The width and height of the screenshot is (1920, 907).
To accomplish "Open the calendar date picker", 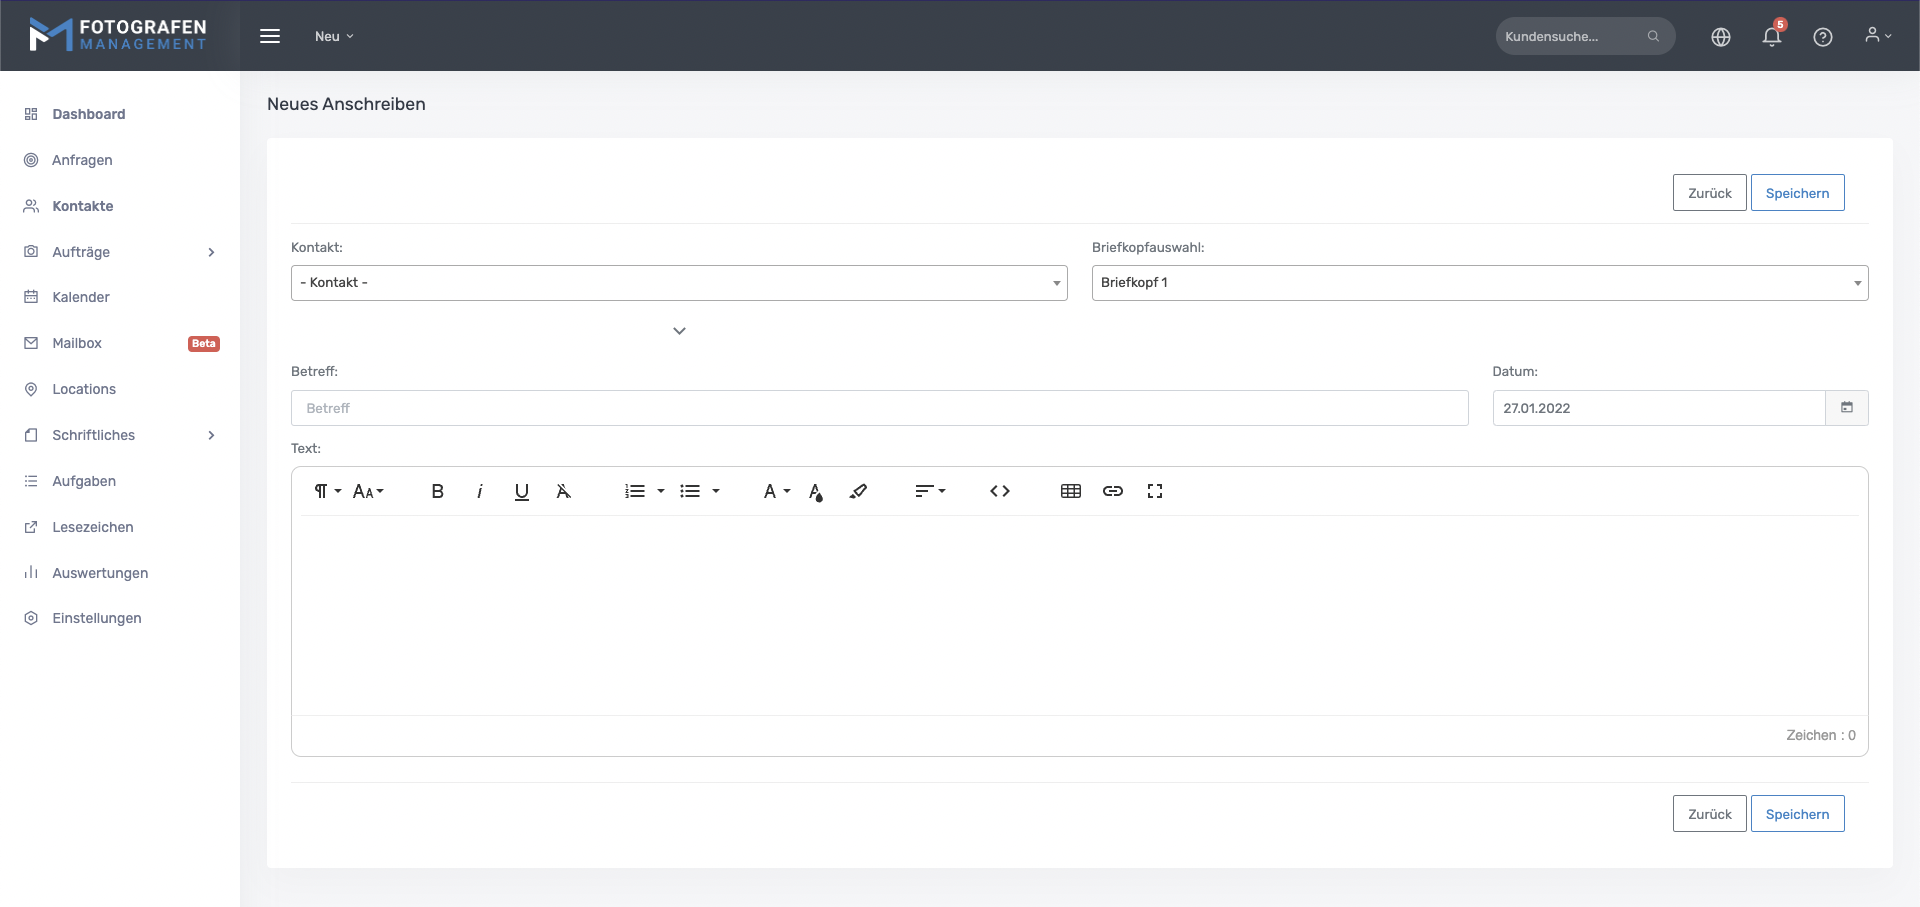I will point(1846,408).
